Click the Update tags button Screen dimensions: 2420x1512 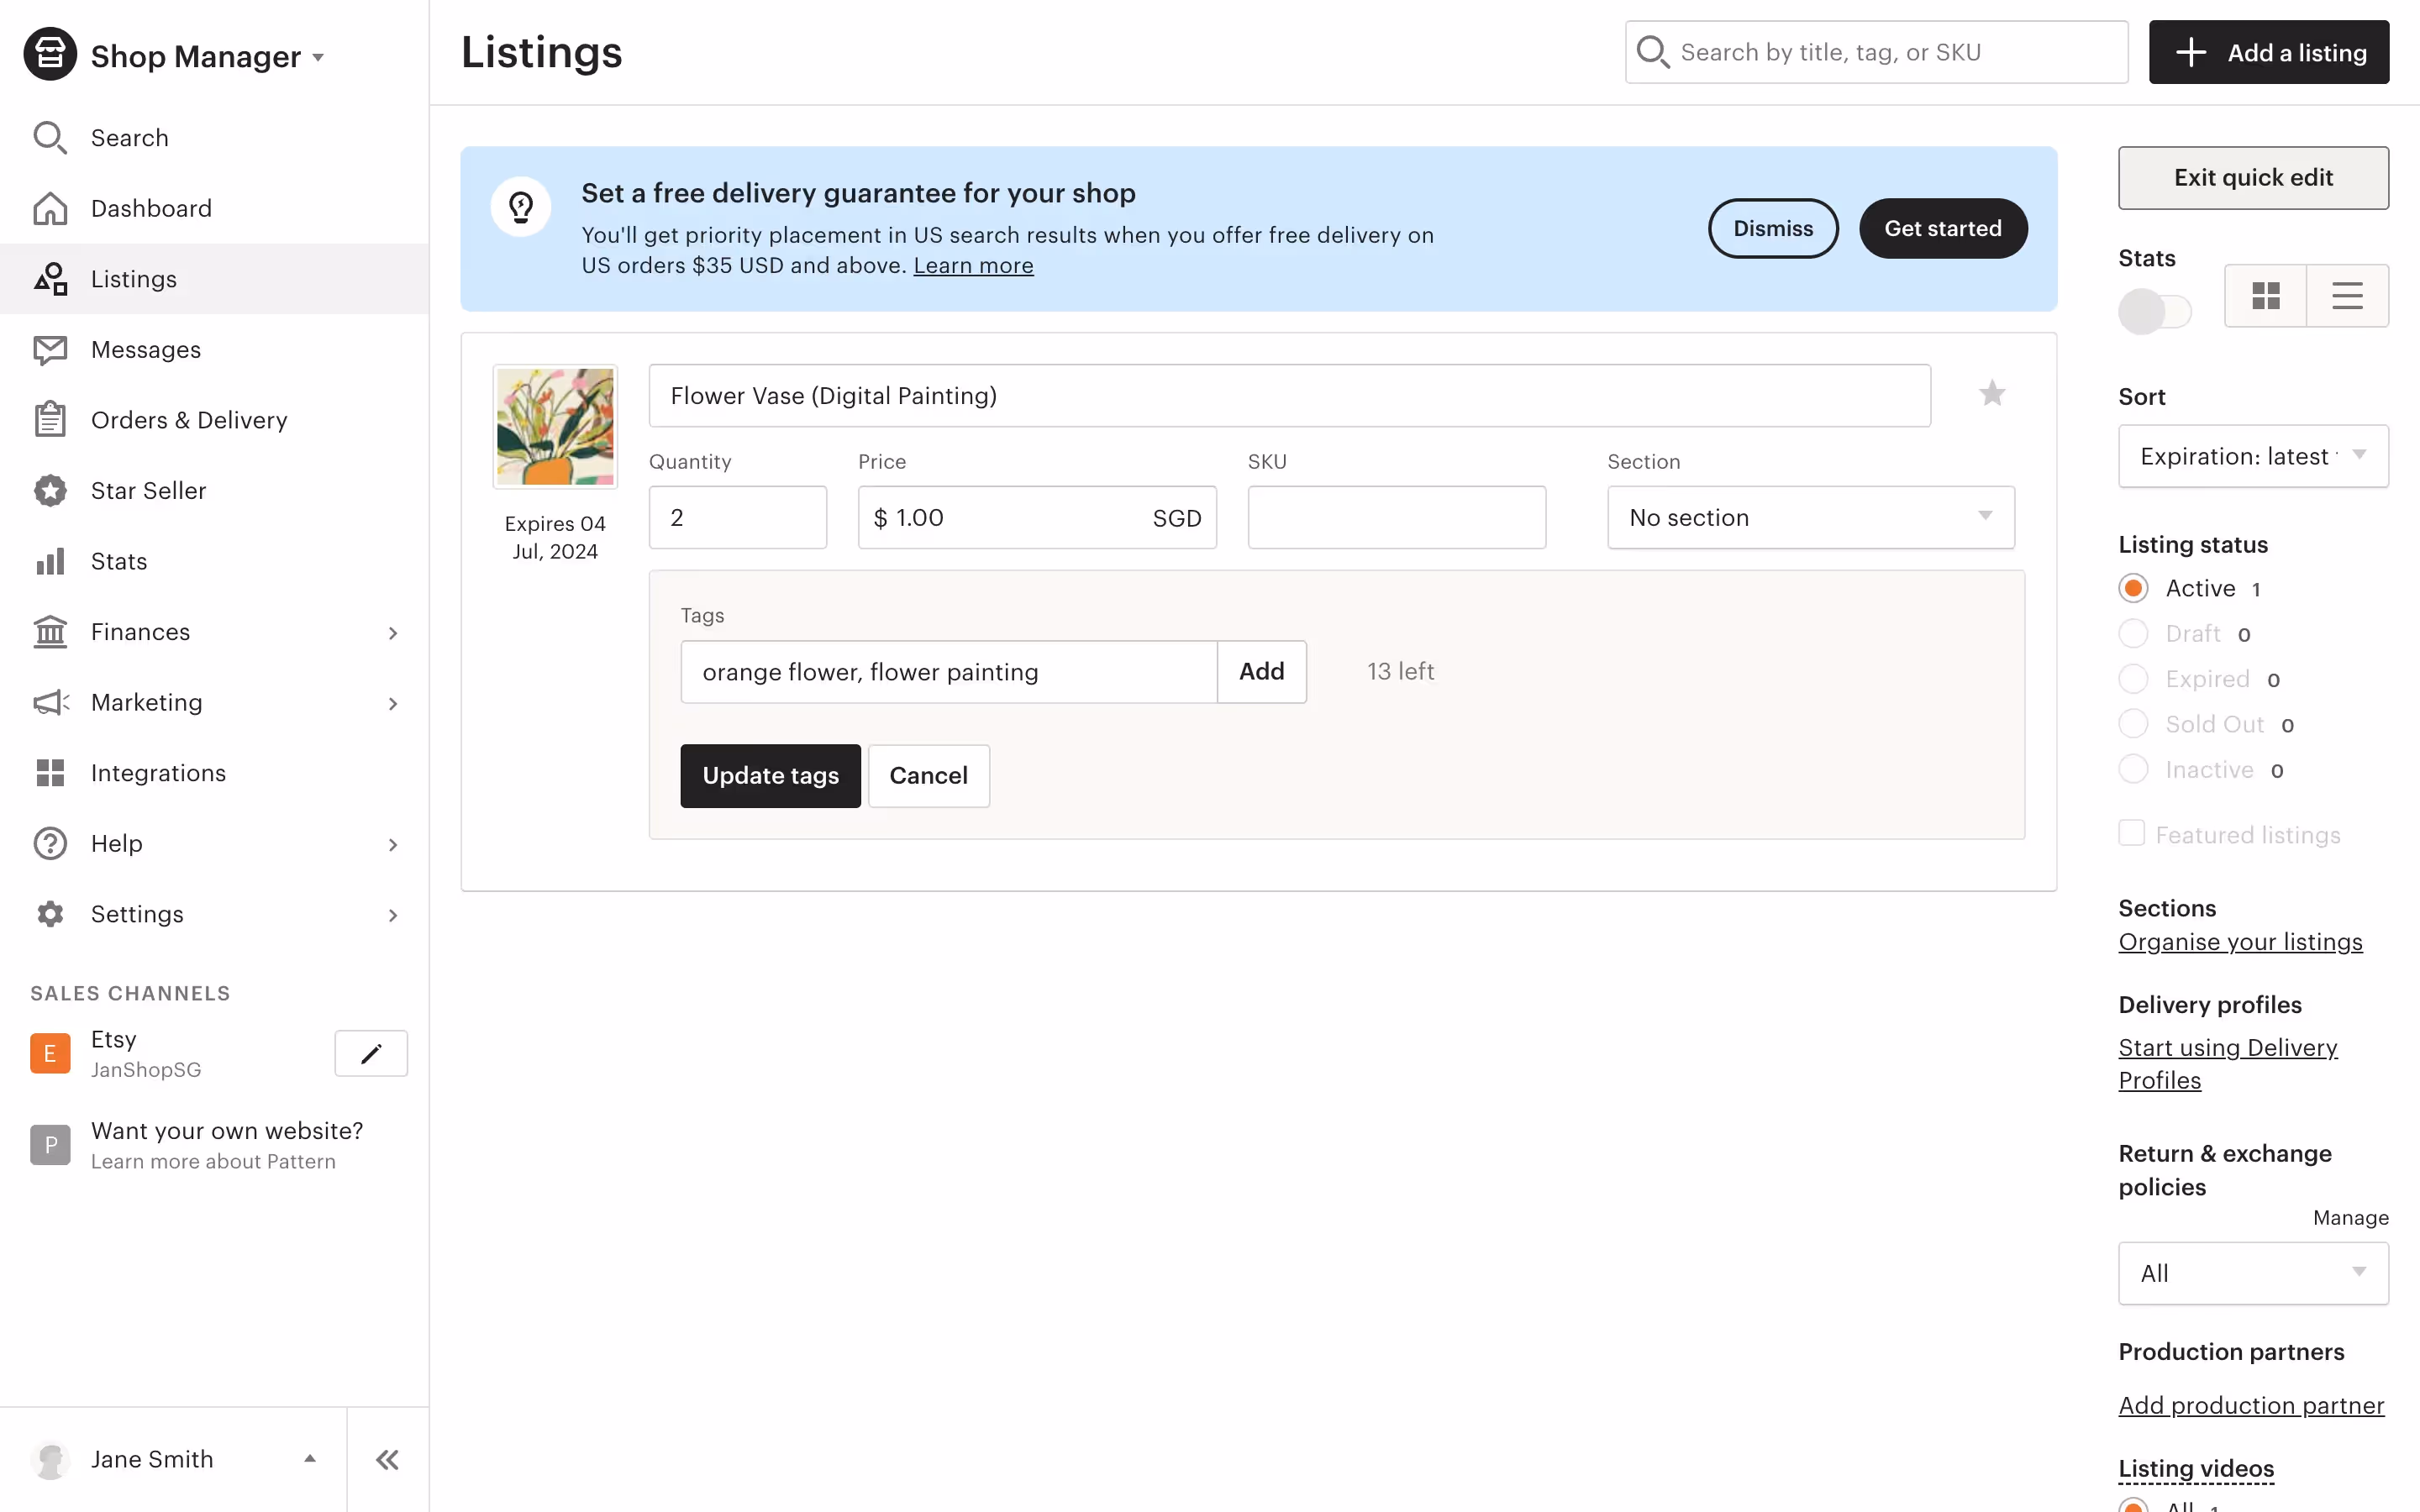tap(770, 776)
